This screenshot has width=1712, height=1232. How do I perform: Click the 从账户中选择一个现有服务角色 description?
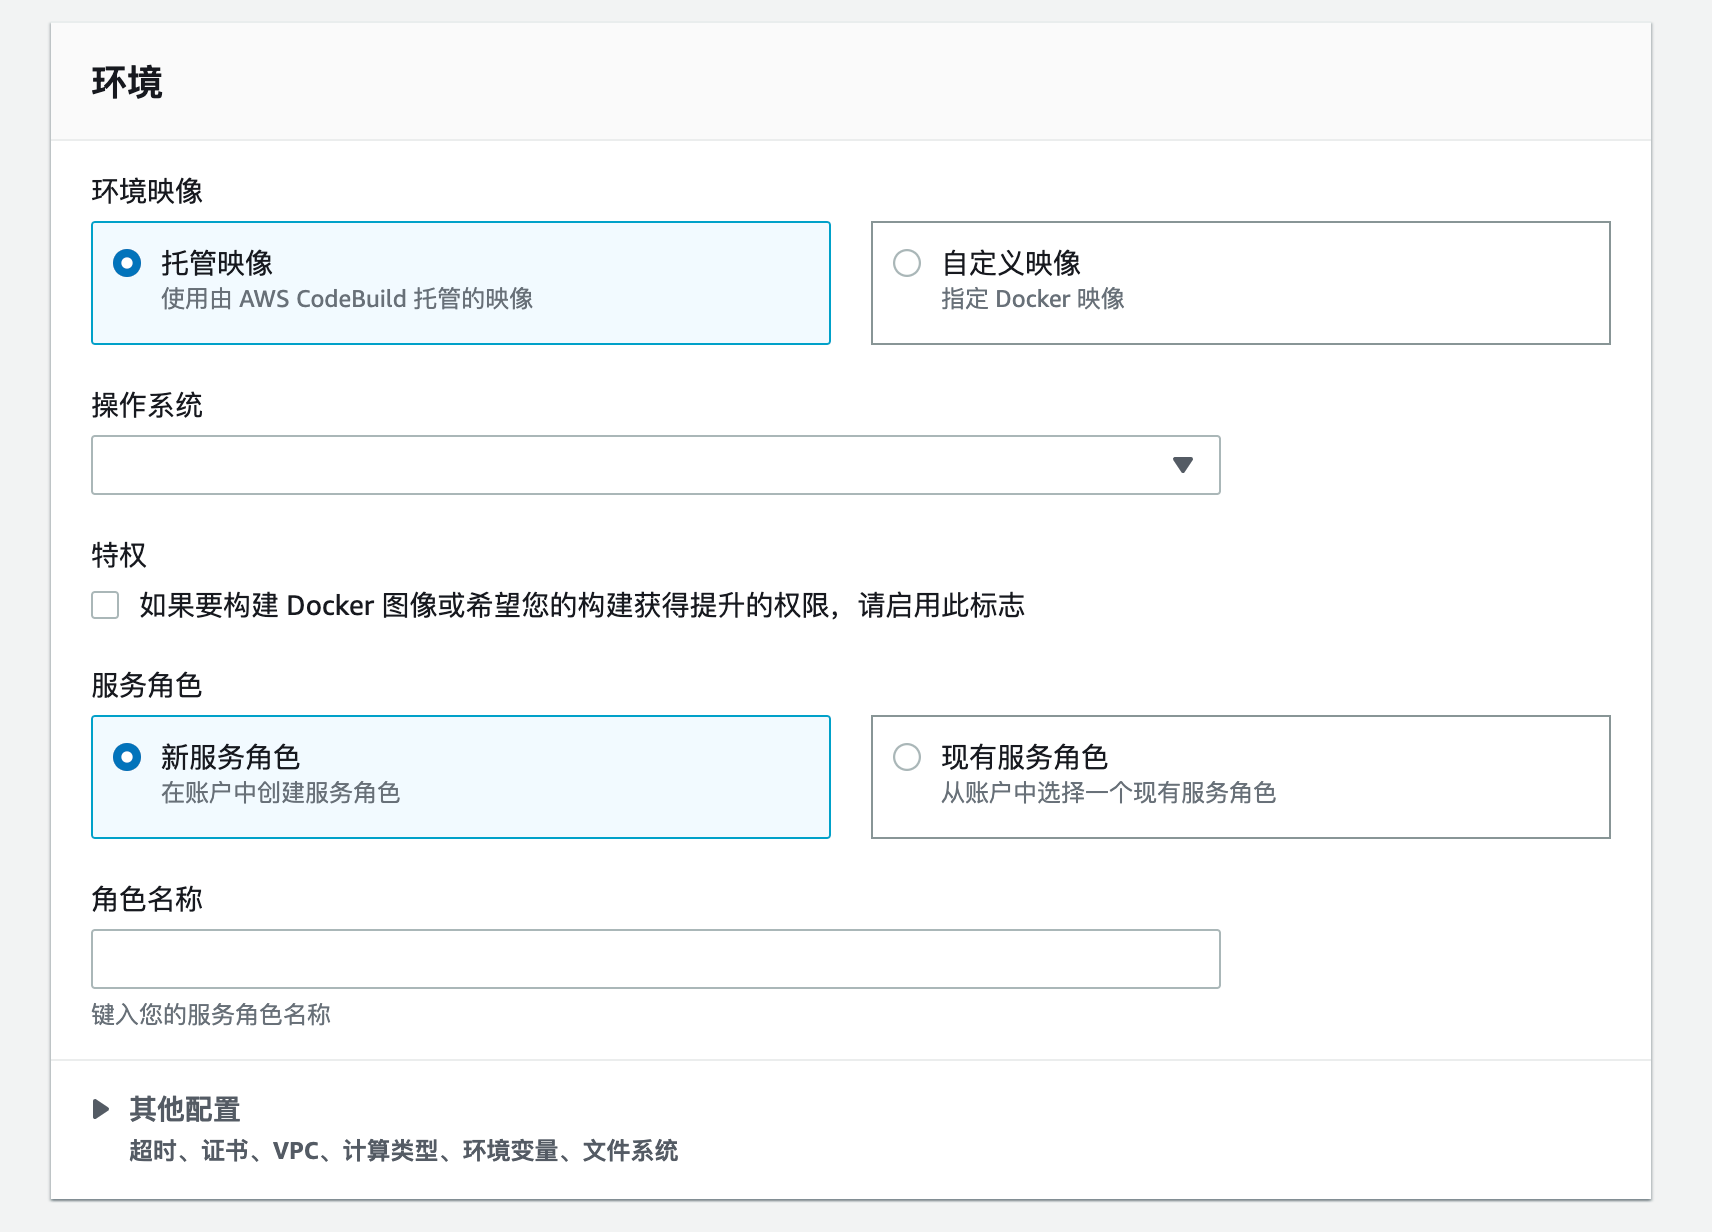click(1108, 793)
